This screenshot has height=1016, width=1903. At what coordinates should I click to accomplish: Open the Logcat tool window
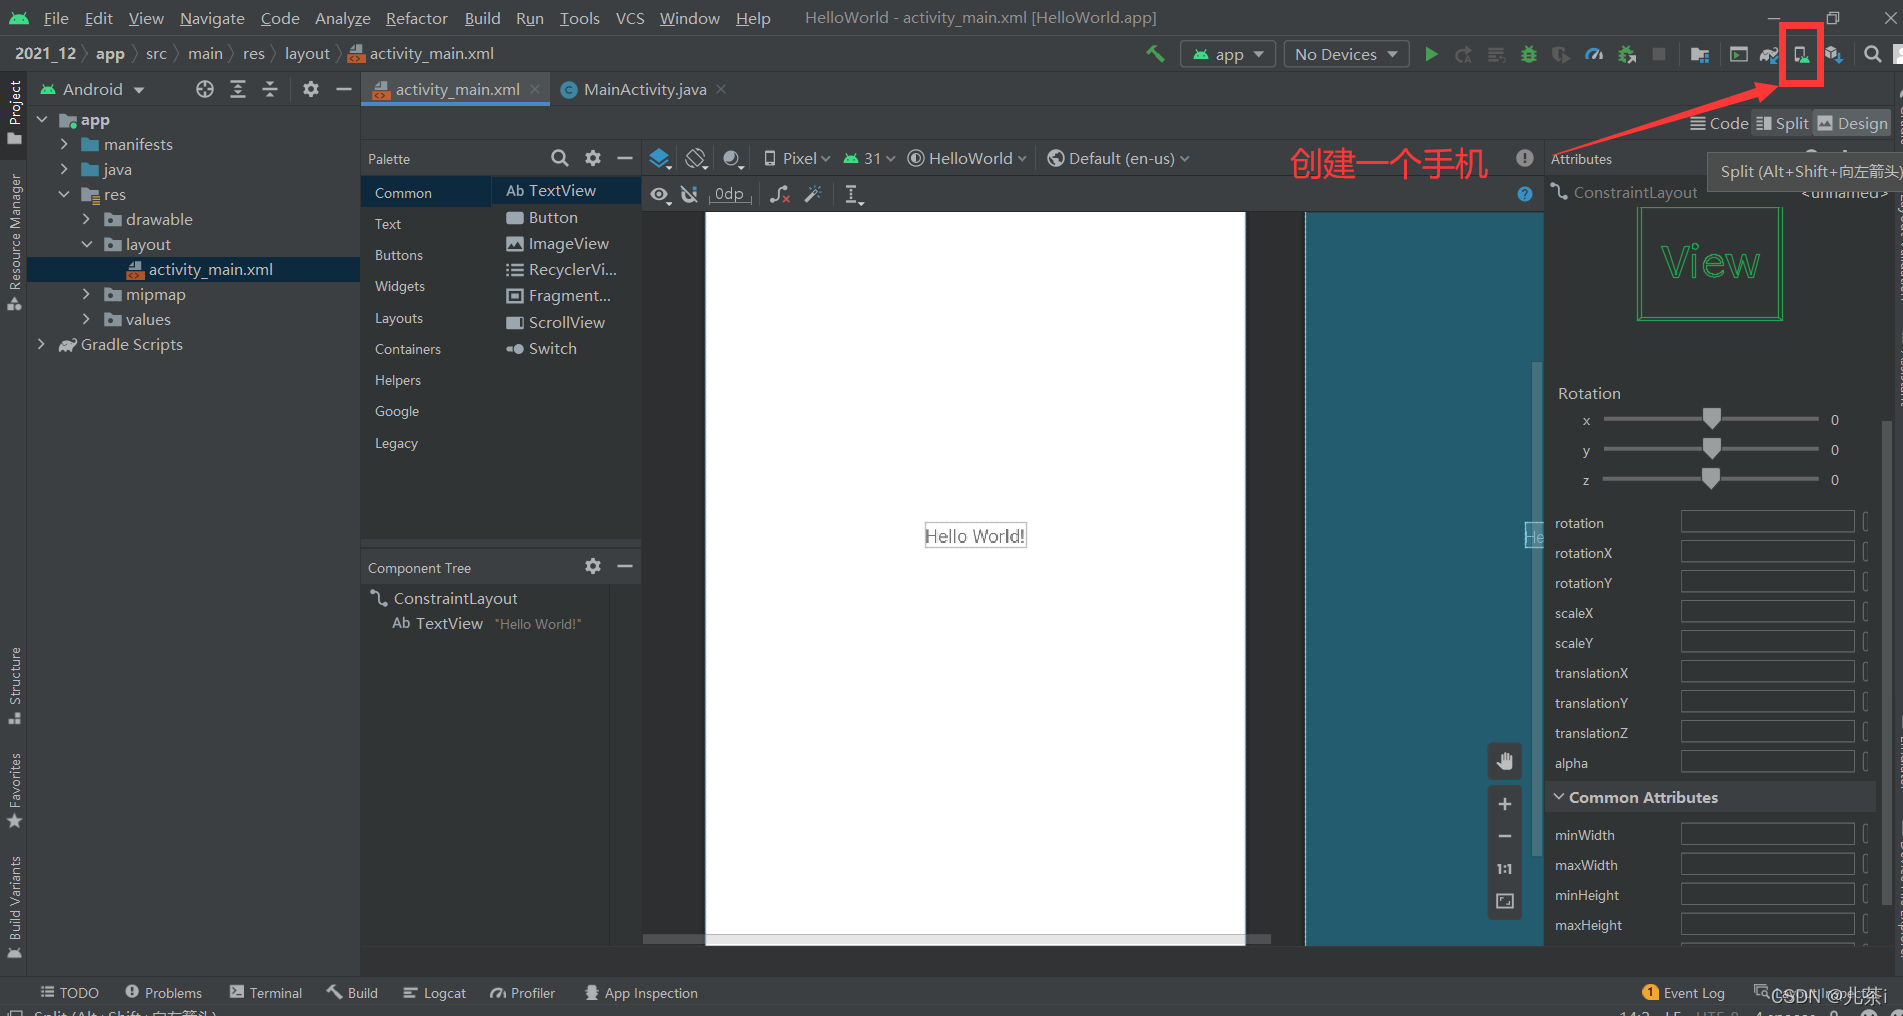435,992
